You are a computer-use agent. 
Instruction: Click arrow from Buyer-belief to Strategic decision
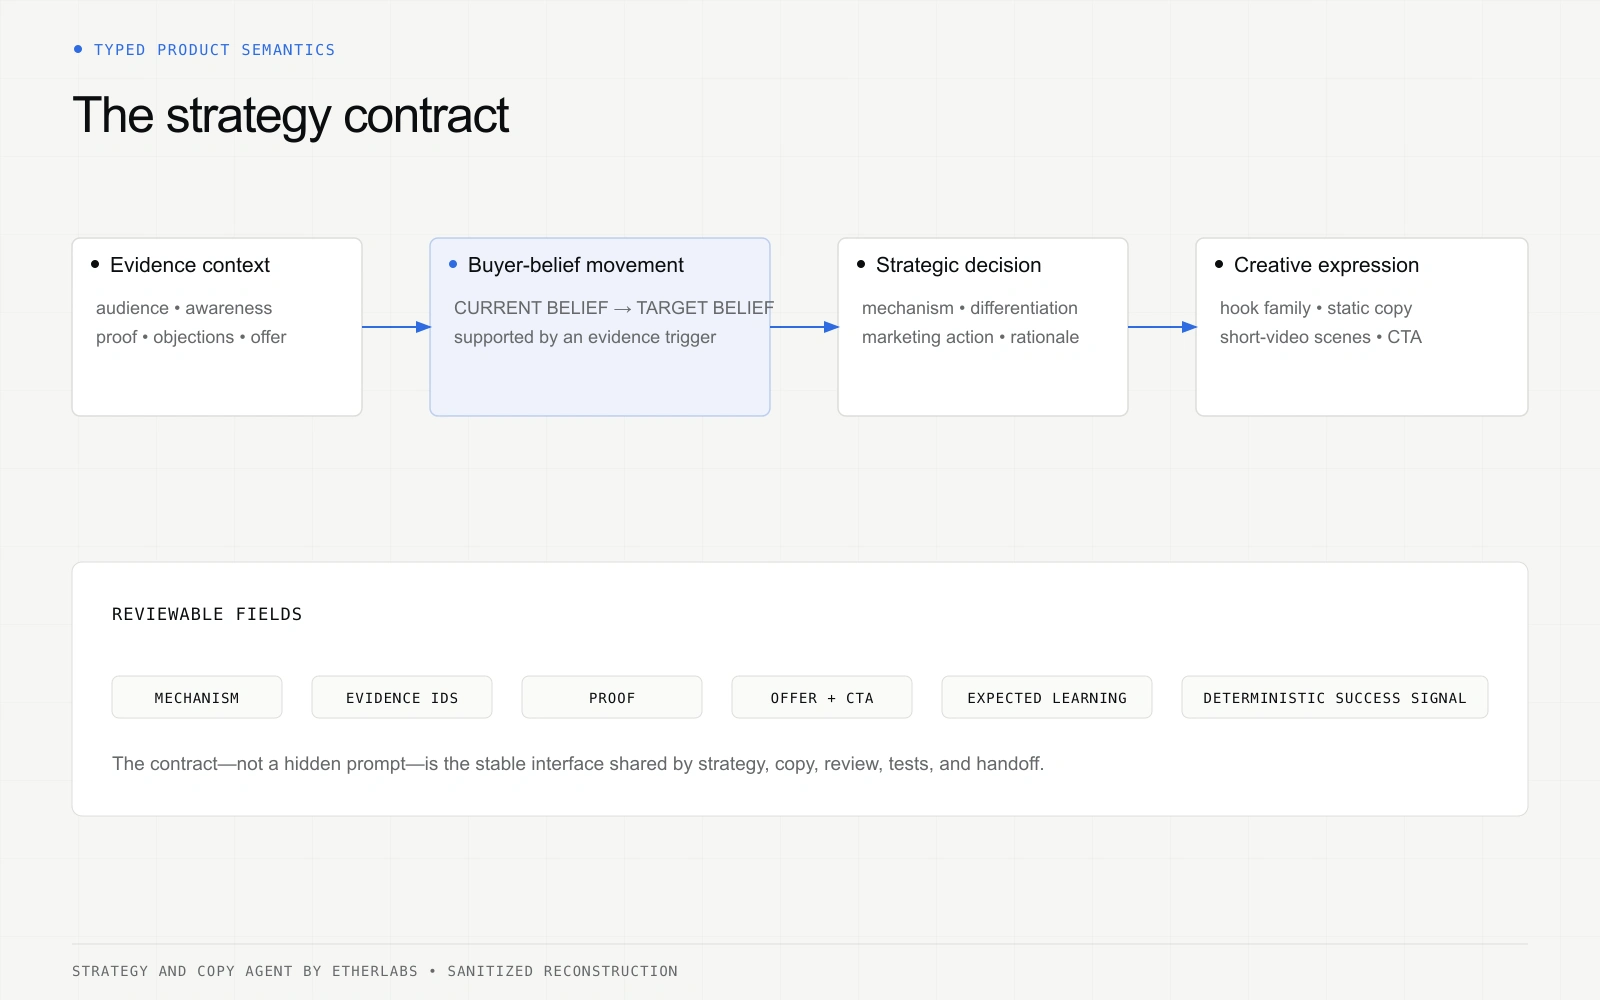click(804, 327)
